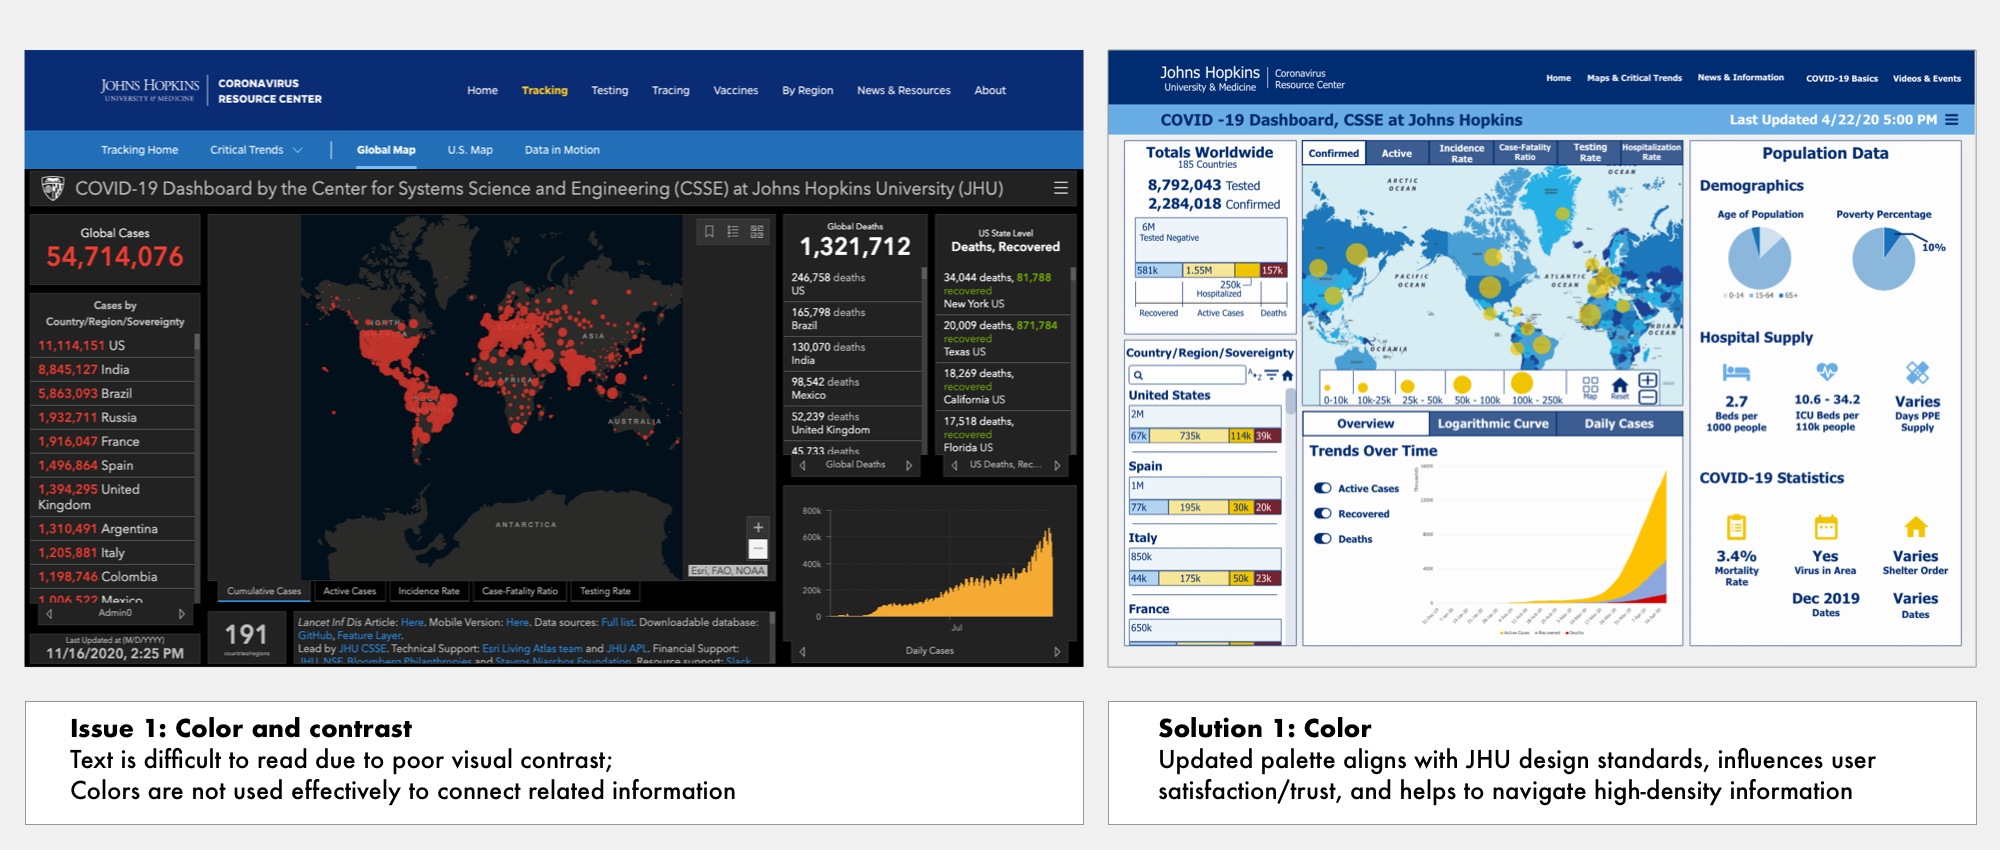Open hamburger menu in dark dashboard title bar
The image size is (2000, 850).
[x=1061, y=188]
